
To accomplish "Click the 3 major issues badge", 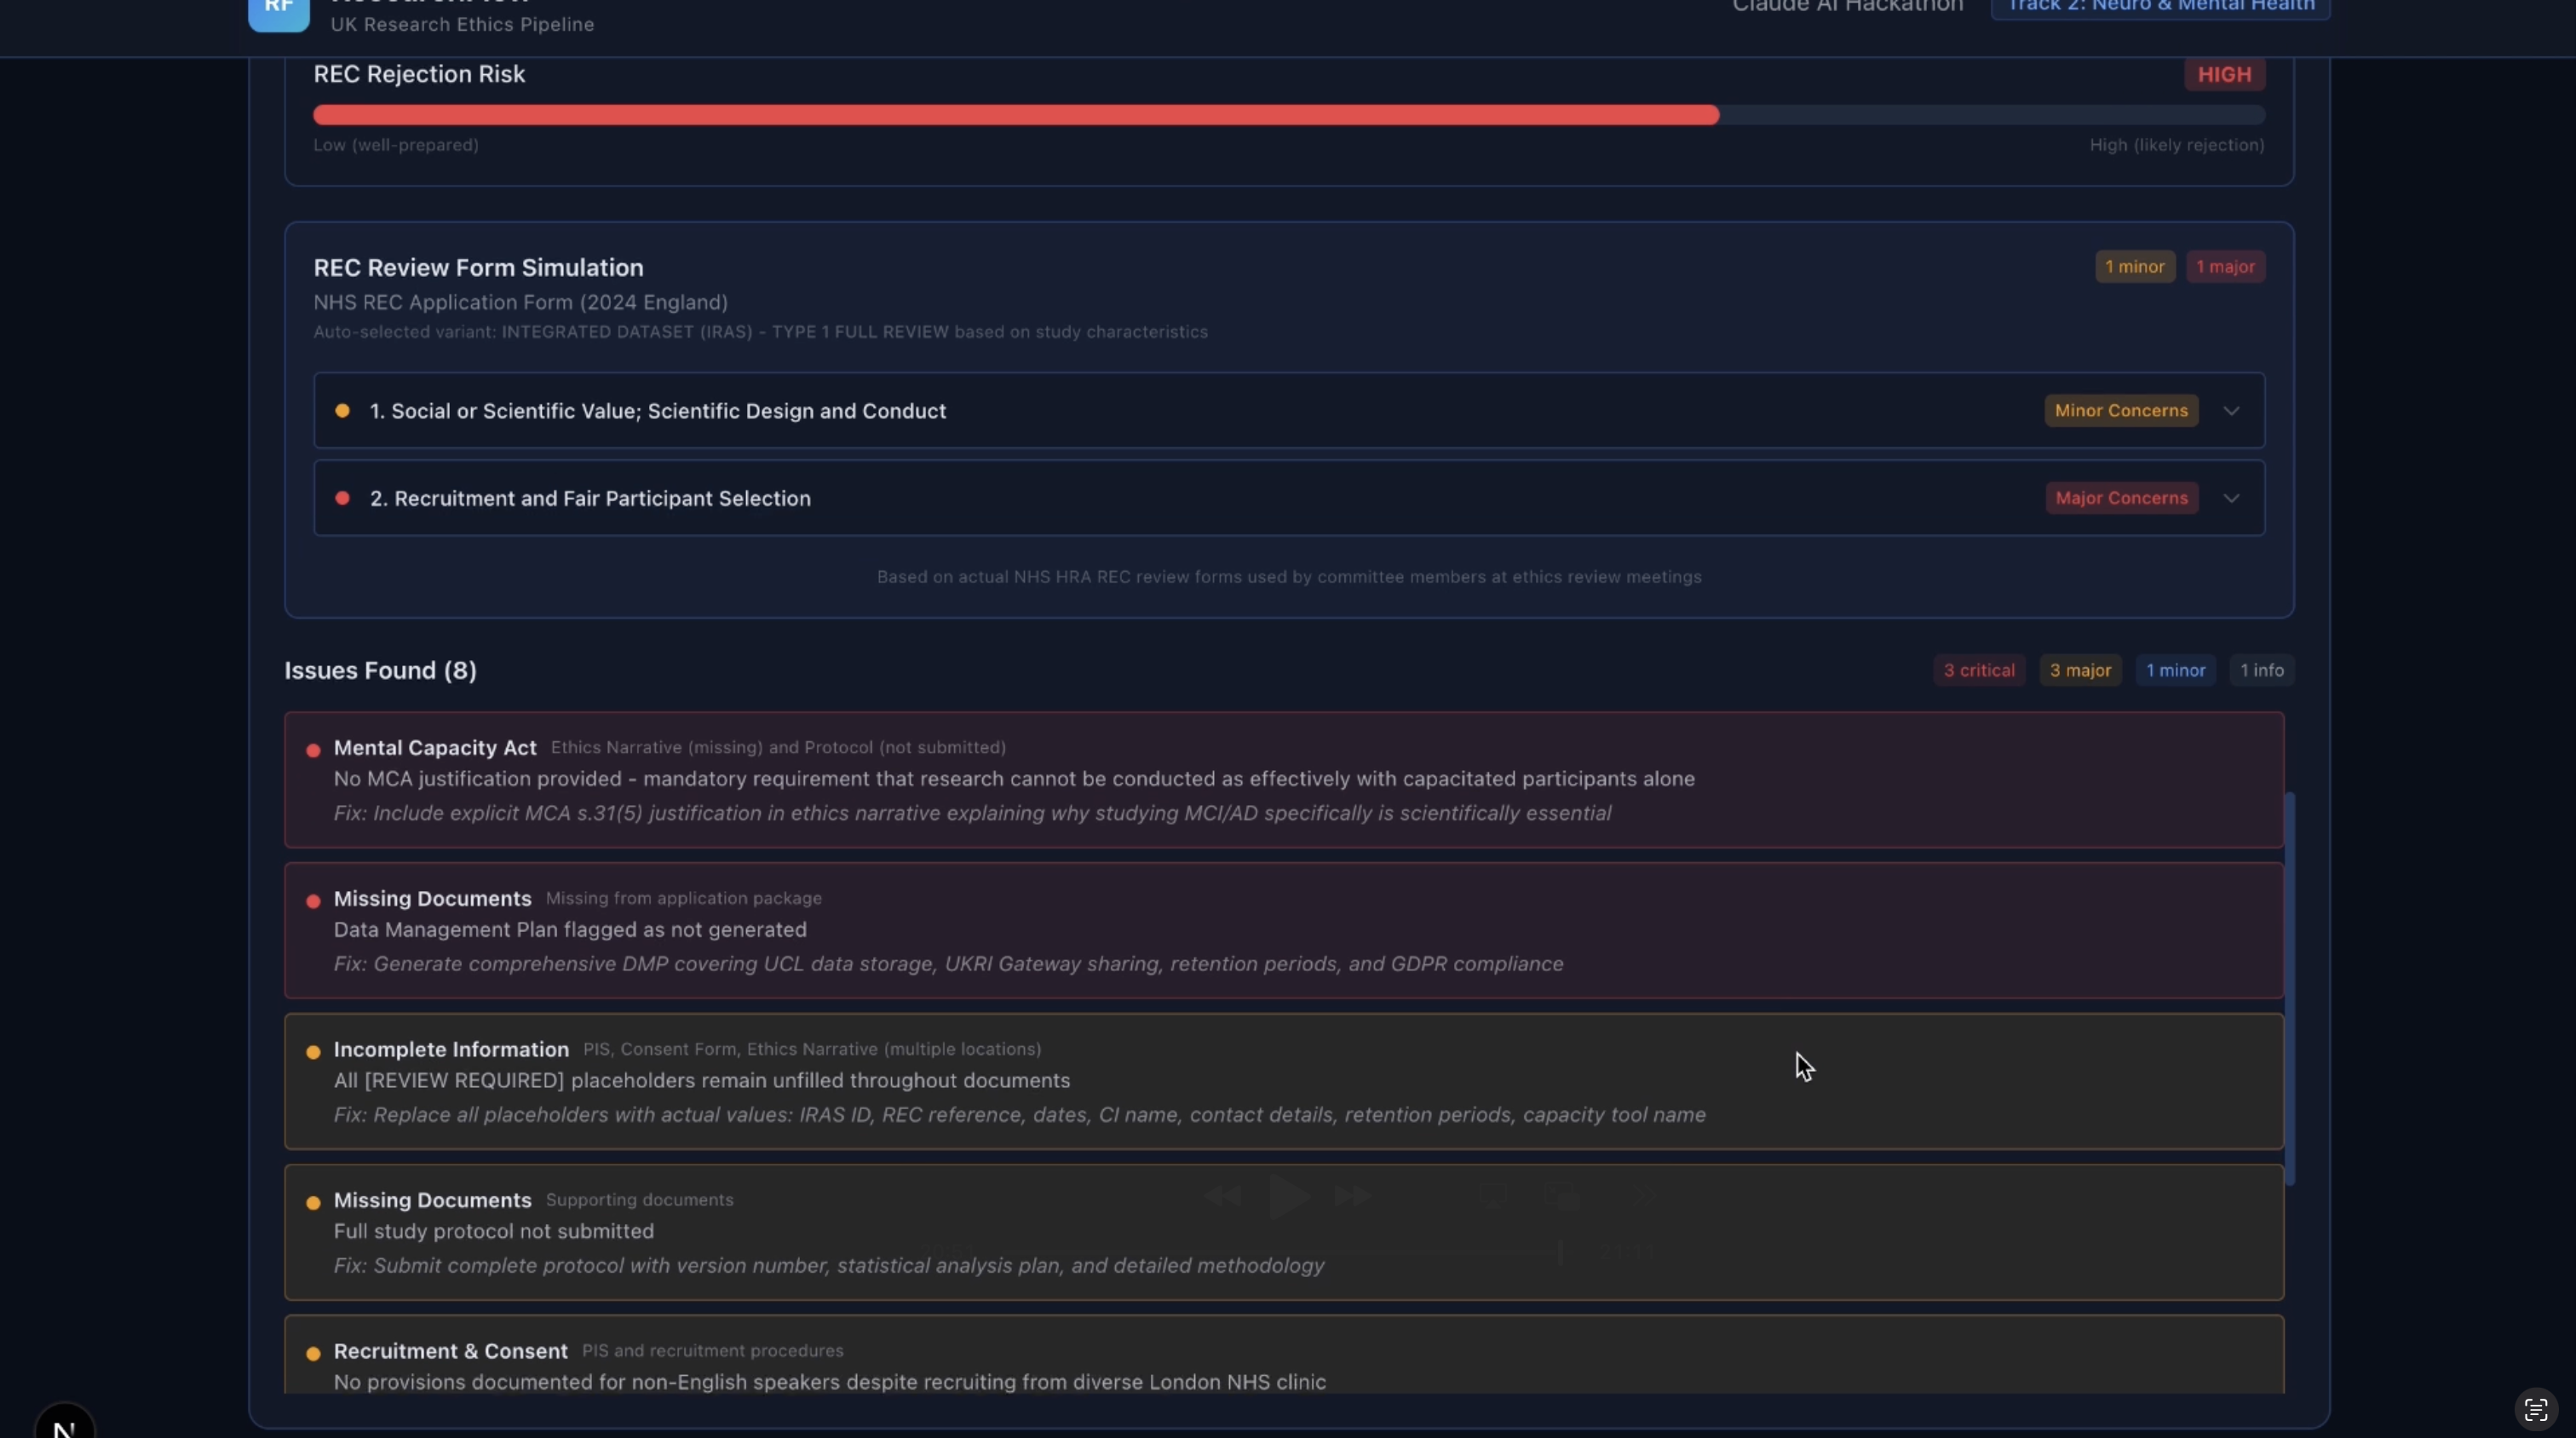I will click(2080, 670).
